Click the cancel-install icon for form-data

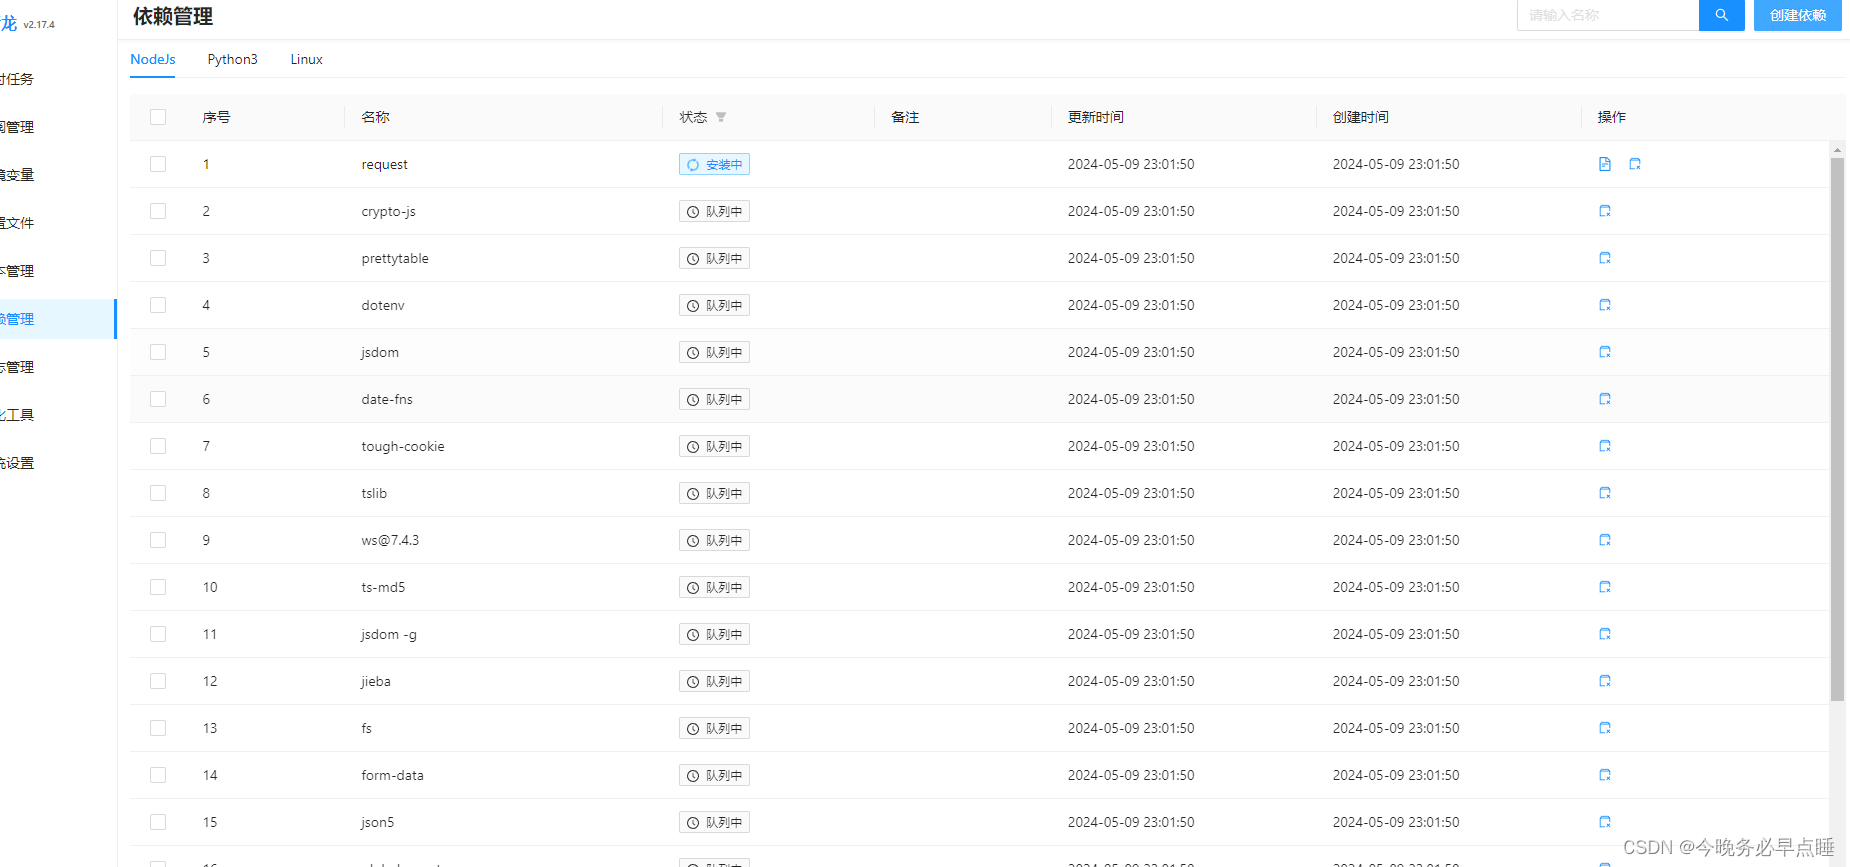tap(1604, 775)
